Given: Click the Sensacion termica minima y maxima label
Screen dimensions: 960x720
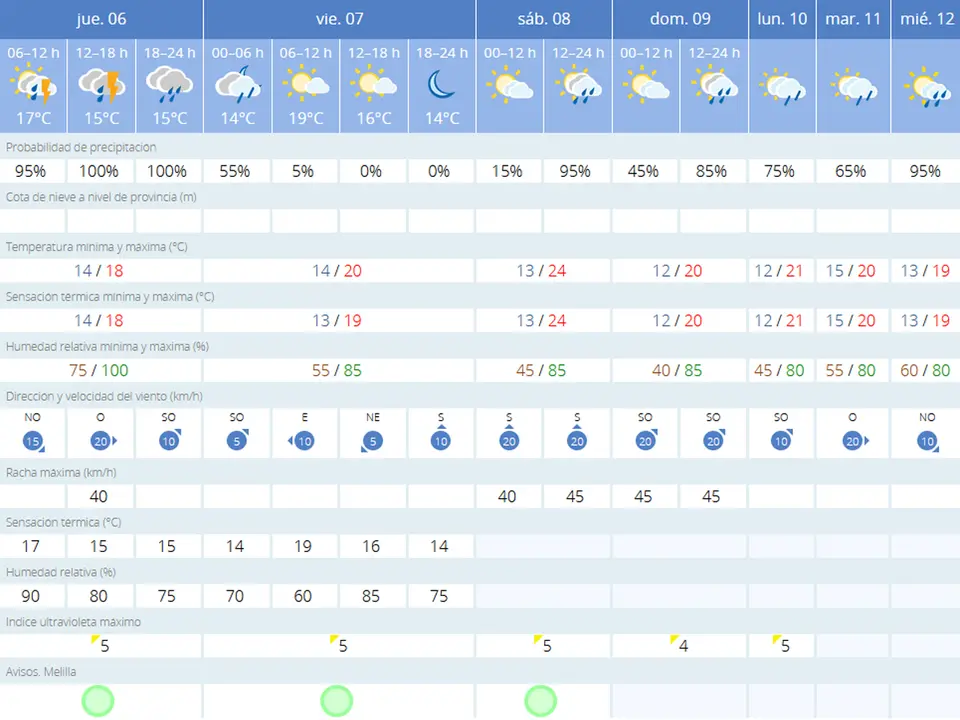Looking at the screenshot, I should (x=110, y=296).
